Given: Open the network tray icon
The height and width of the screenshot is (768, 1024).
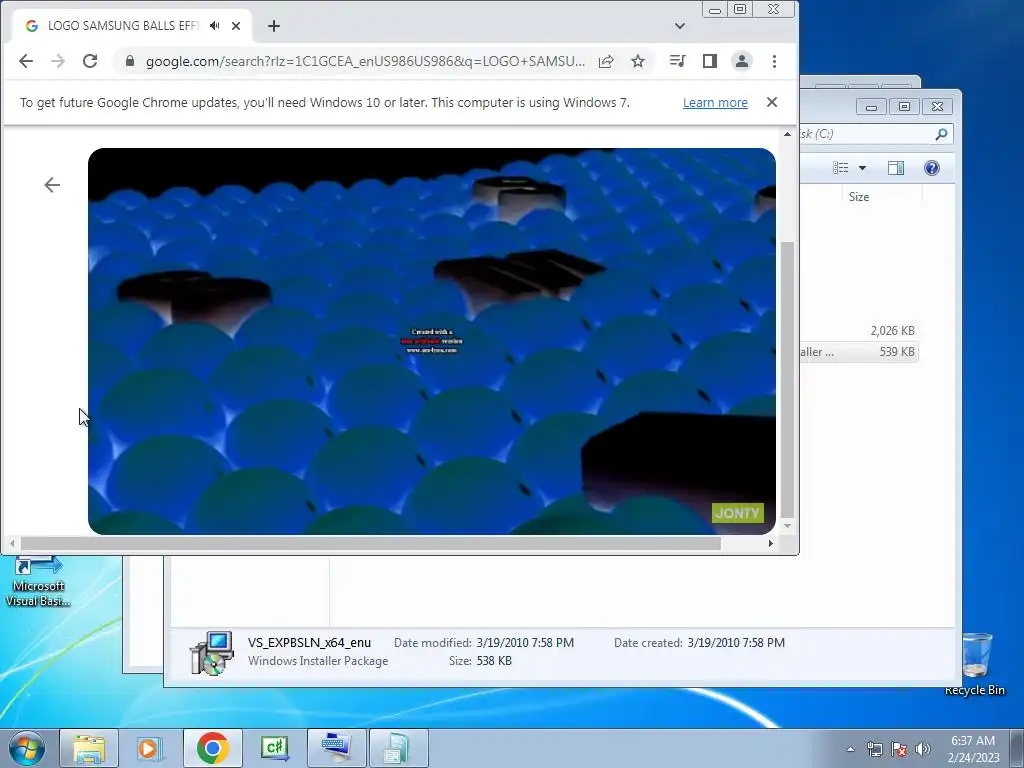Looking at the screenshot, I should [874, 749].
